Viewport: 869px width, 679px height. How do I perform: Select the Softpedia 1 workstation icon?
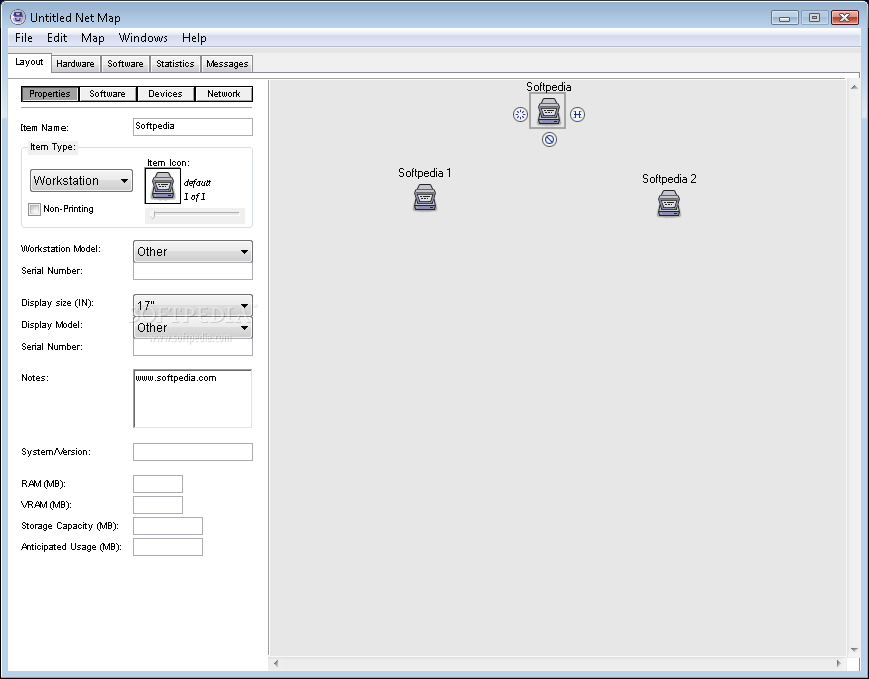425,197
